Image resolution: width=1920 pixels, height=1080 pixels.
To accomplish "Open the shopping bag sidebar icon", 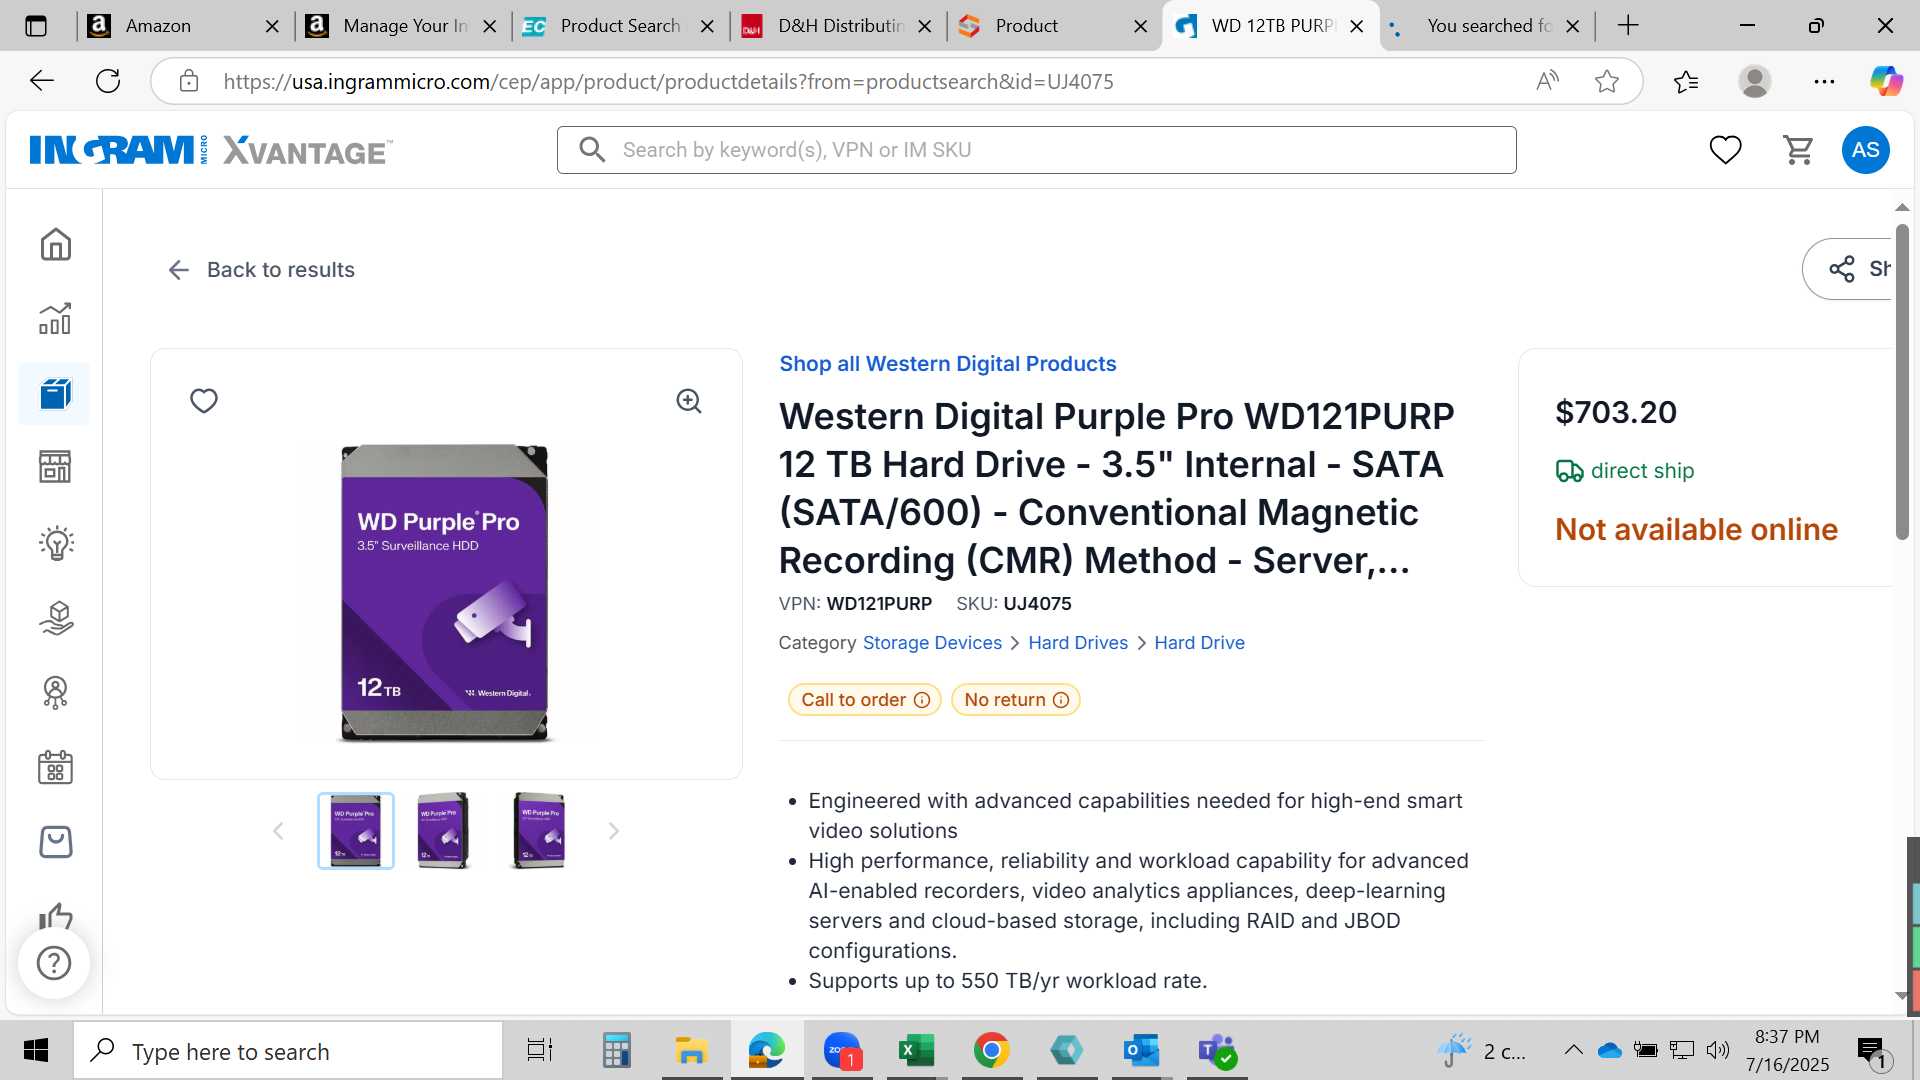I will (55, 842).
